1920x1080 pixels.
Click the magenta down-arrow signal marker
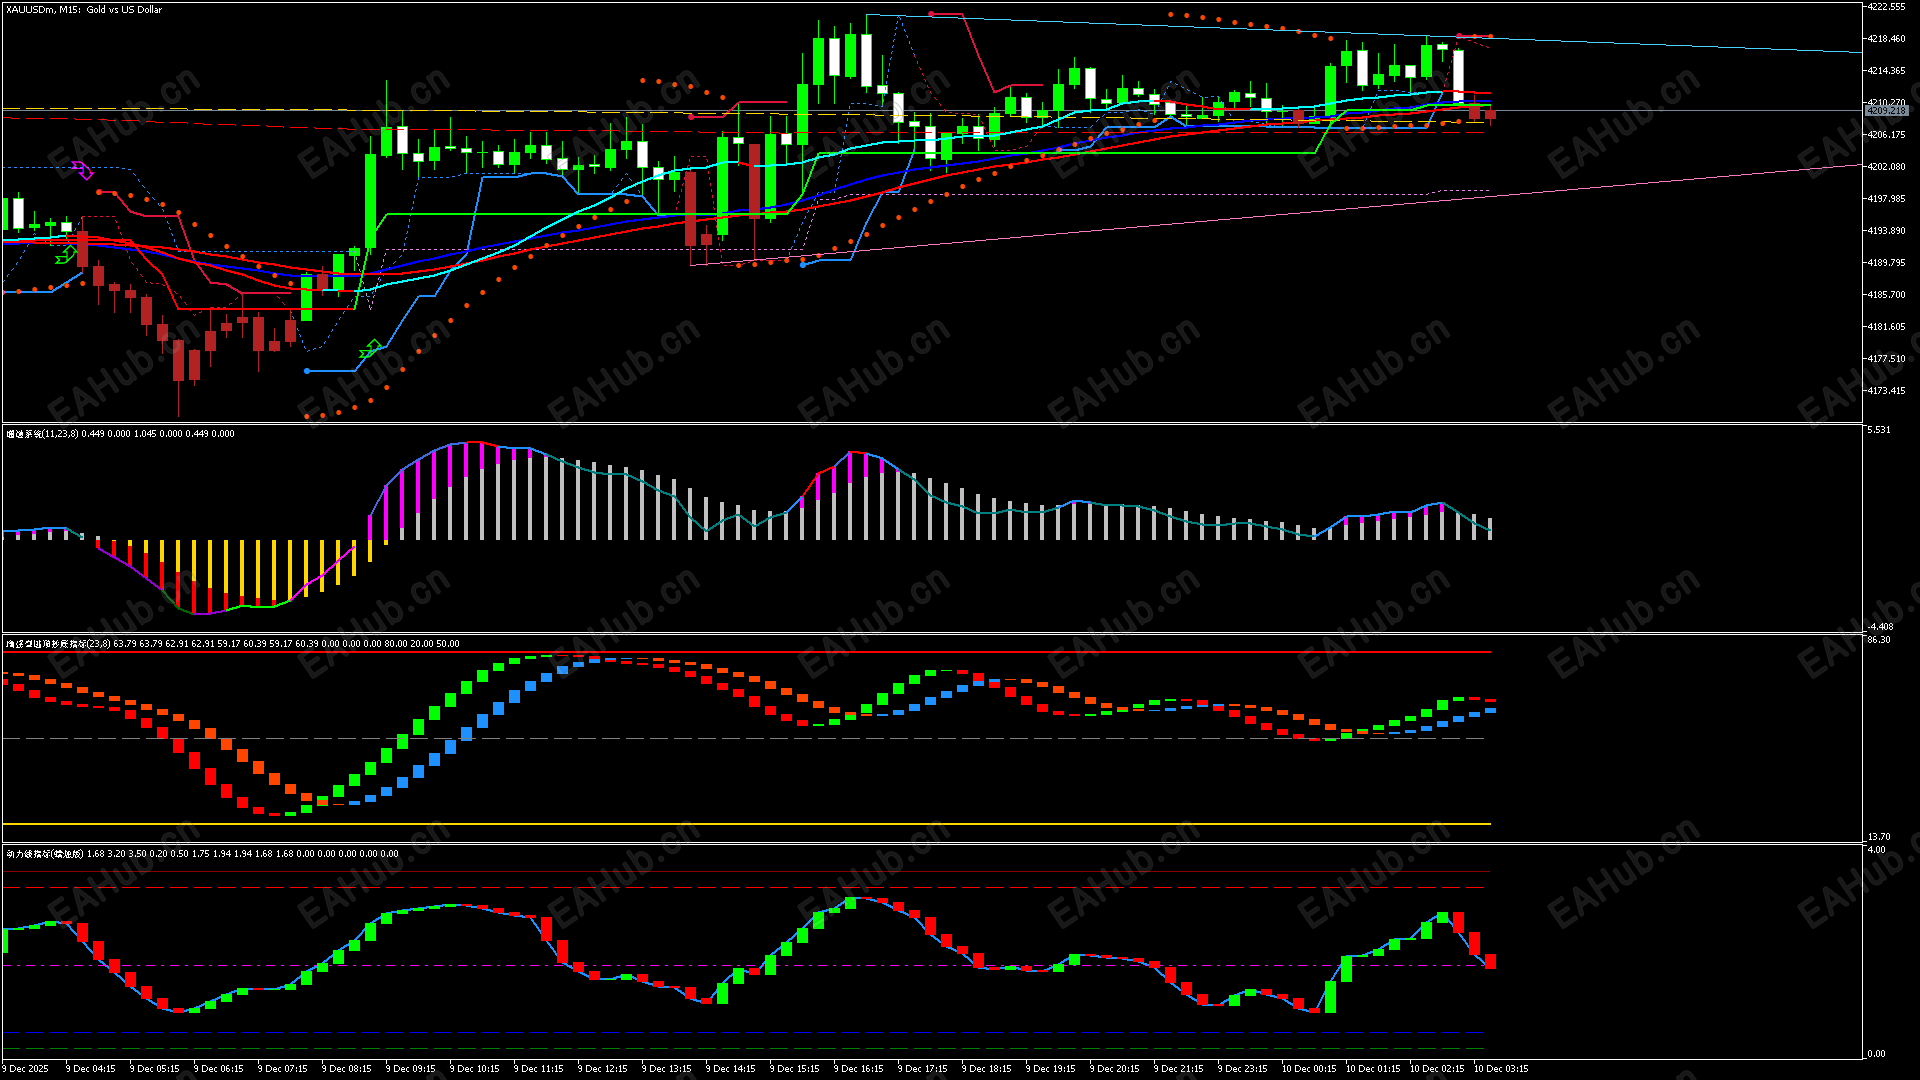click(x=84, y=171)
